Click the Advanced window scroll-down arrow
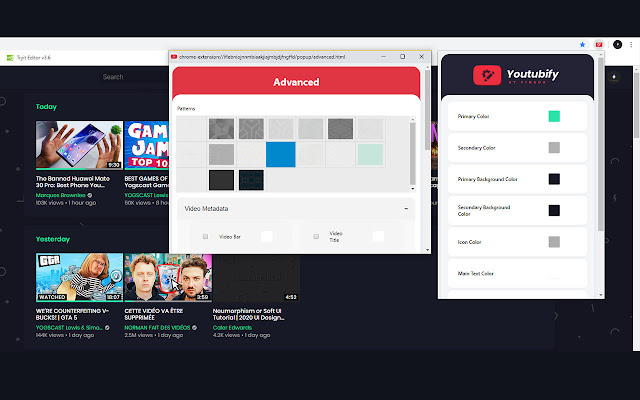This screenshot has width=640, height=400. (x=427, y=250)
